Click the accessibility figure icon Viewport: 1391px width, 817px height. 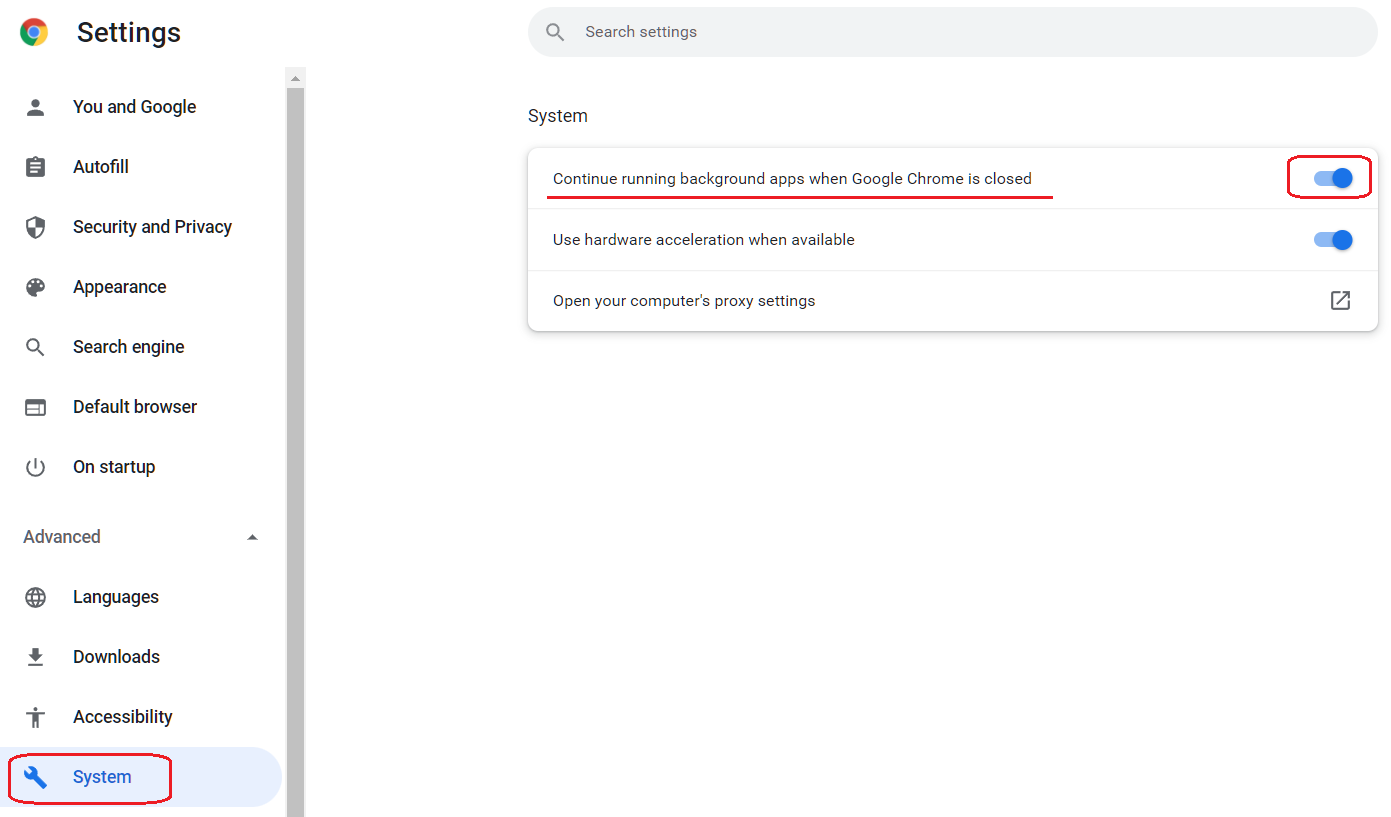[35, 717]
